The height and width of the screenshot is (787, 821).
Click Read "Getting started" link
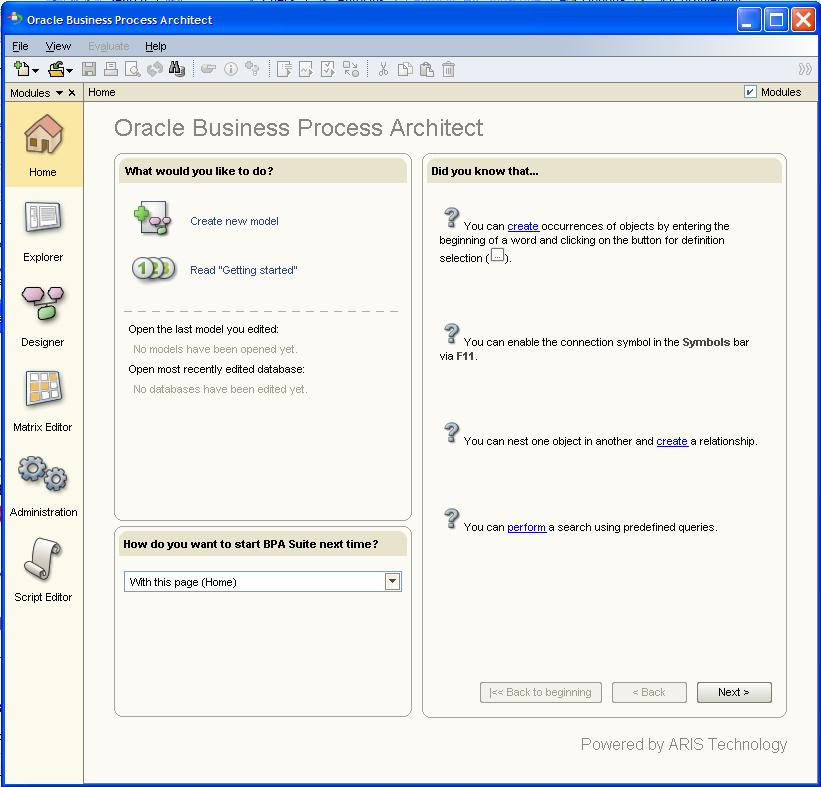tap(243, 270)
